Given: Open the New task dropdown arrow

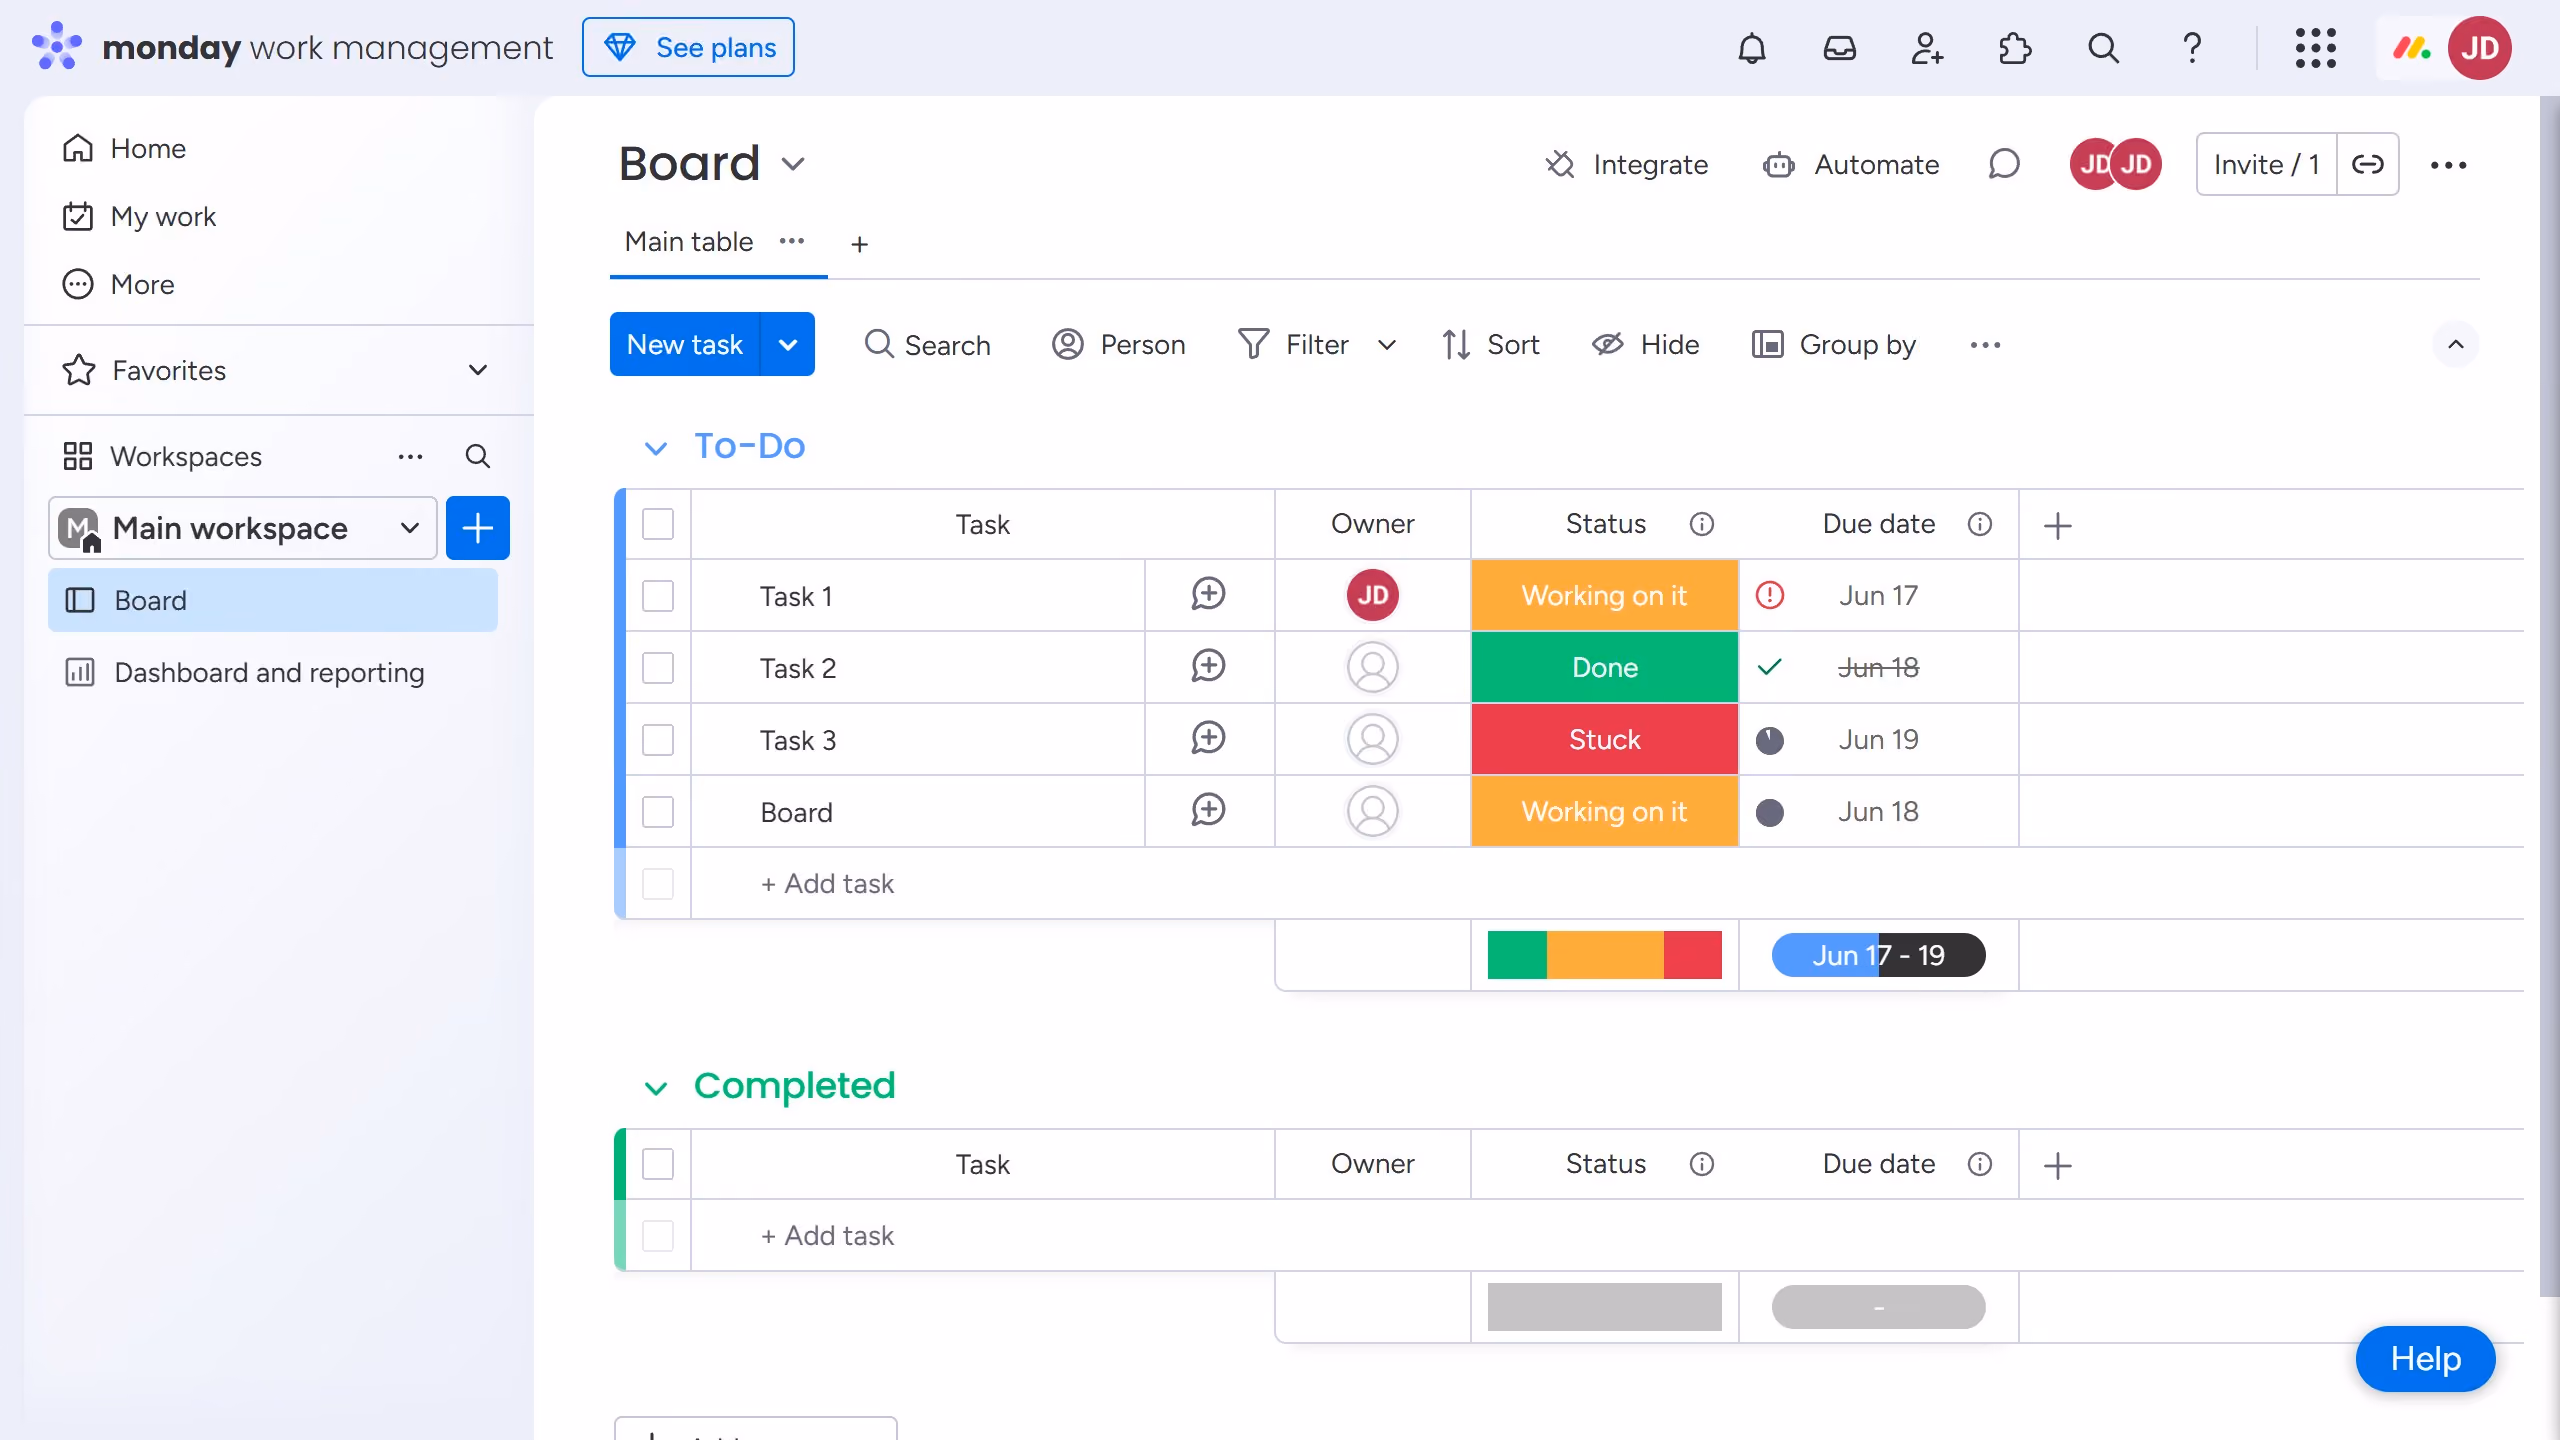Looking at the screenshot, I should pos(788,345).
